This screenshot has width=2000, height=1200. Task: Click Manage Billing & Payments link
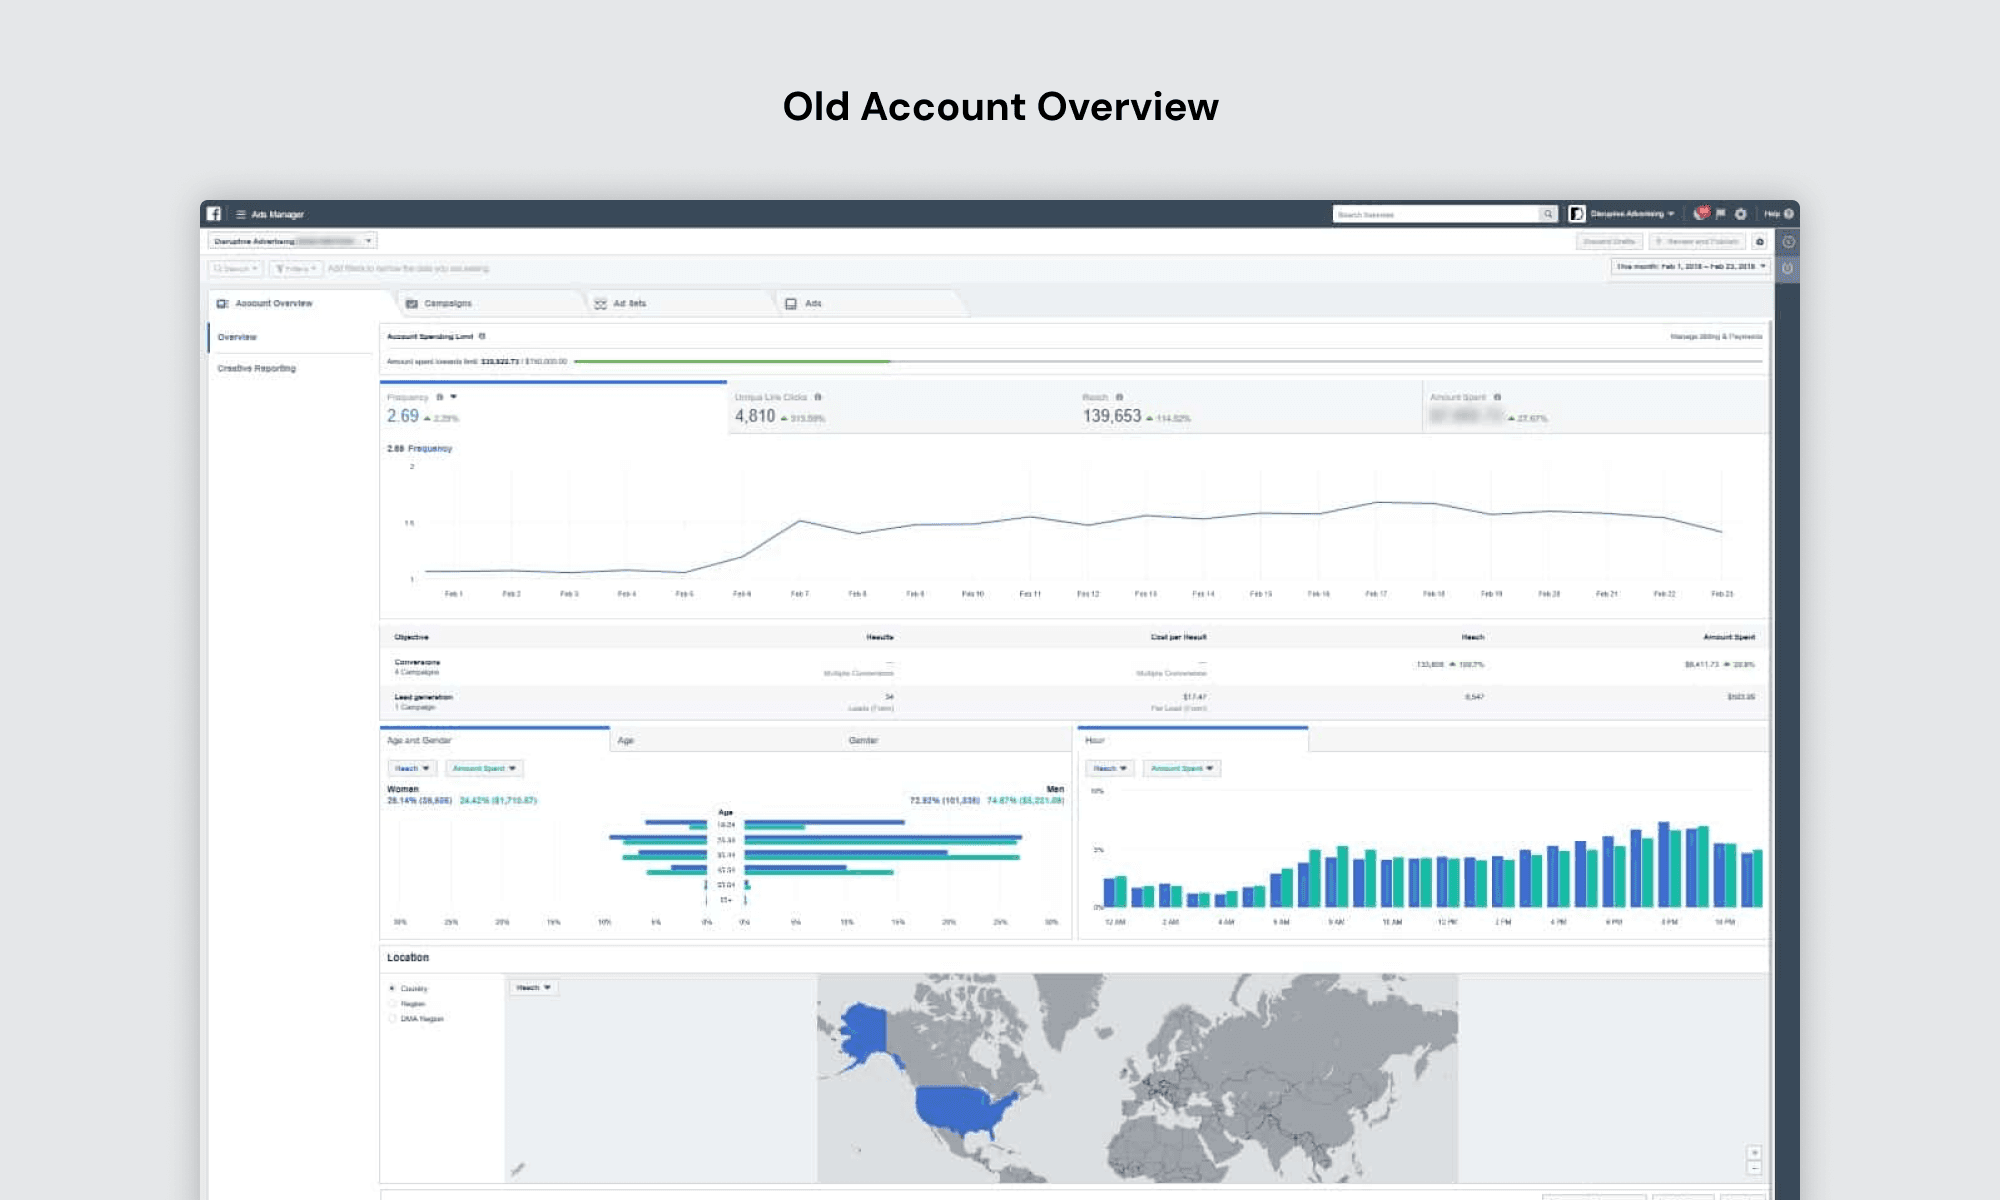point(1716,337)
